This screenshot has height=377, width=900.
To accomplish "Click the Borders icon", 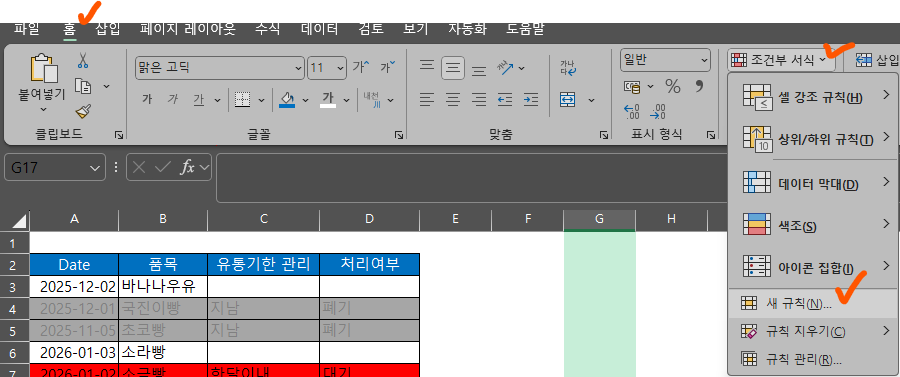I will [x=243, y=100].
